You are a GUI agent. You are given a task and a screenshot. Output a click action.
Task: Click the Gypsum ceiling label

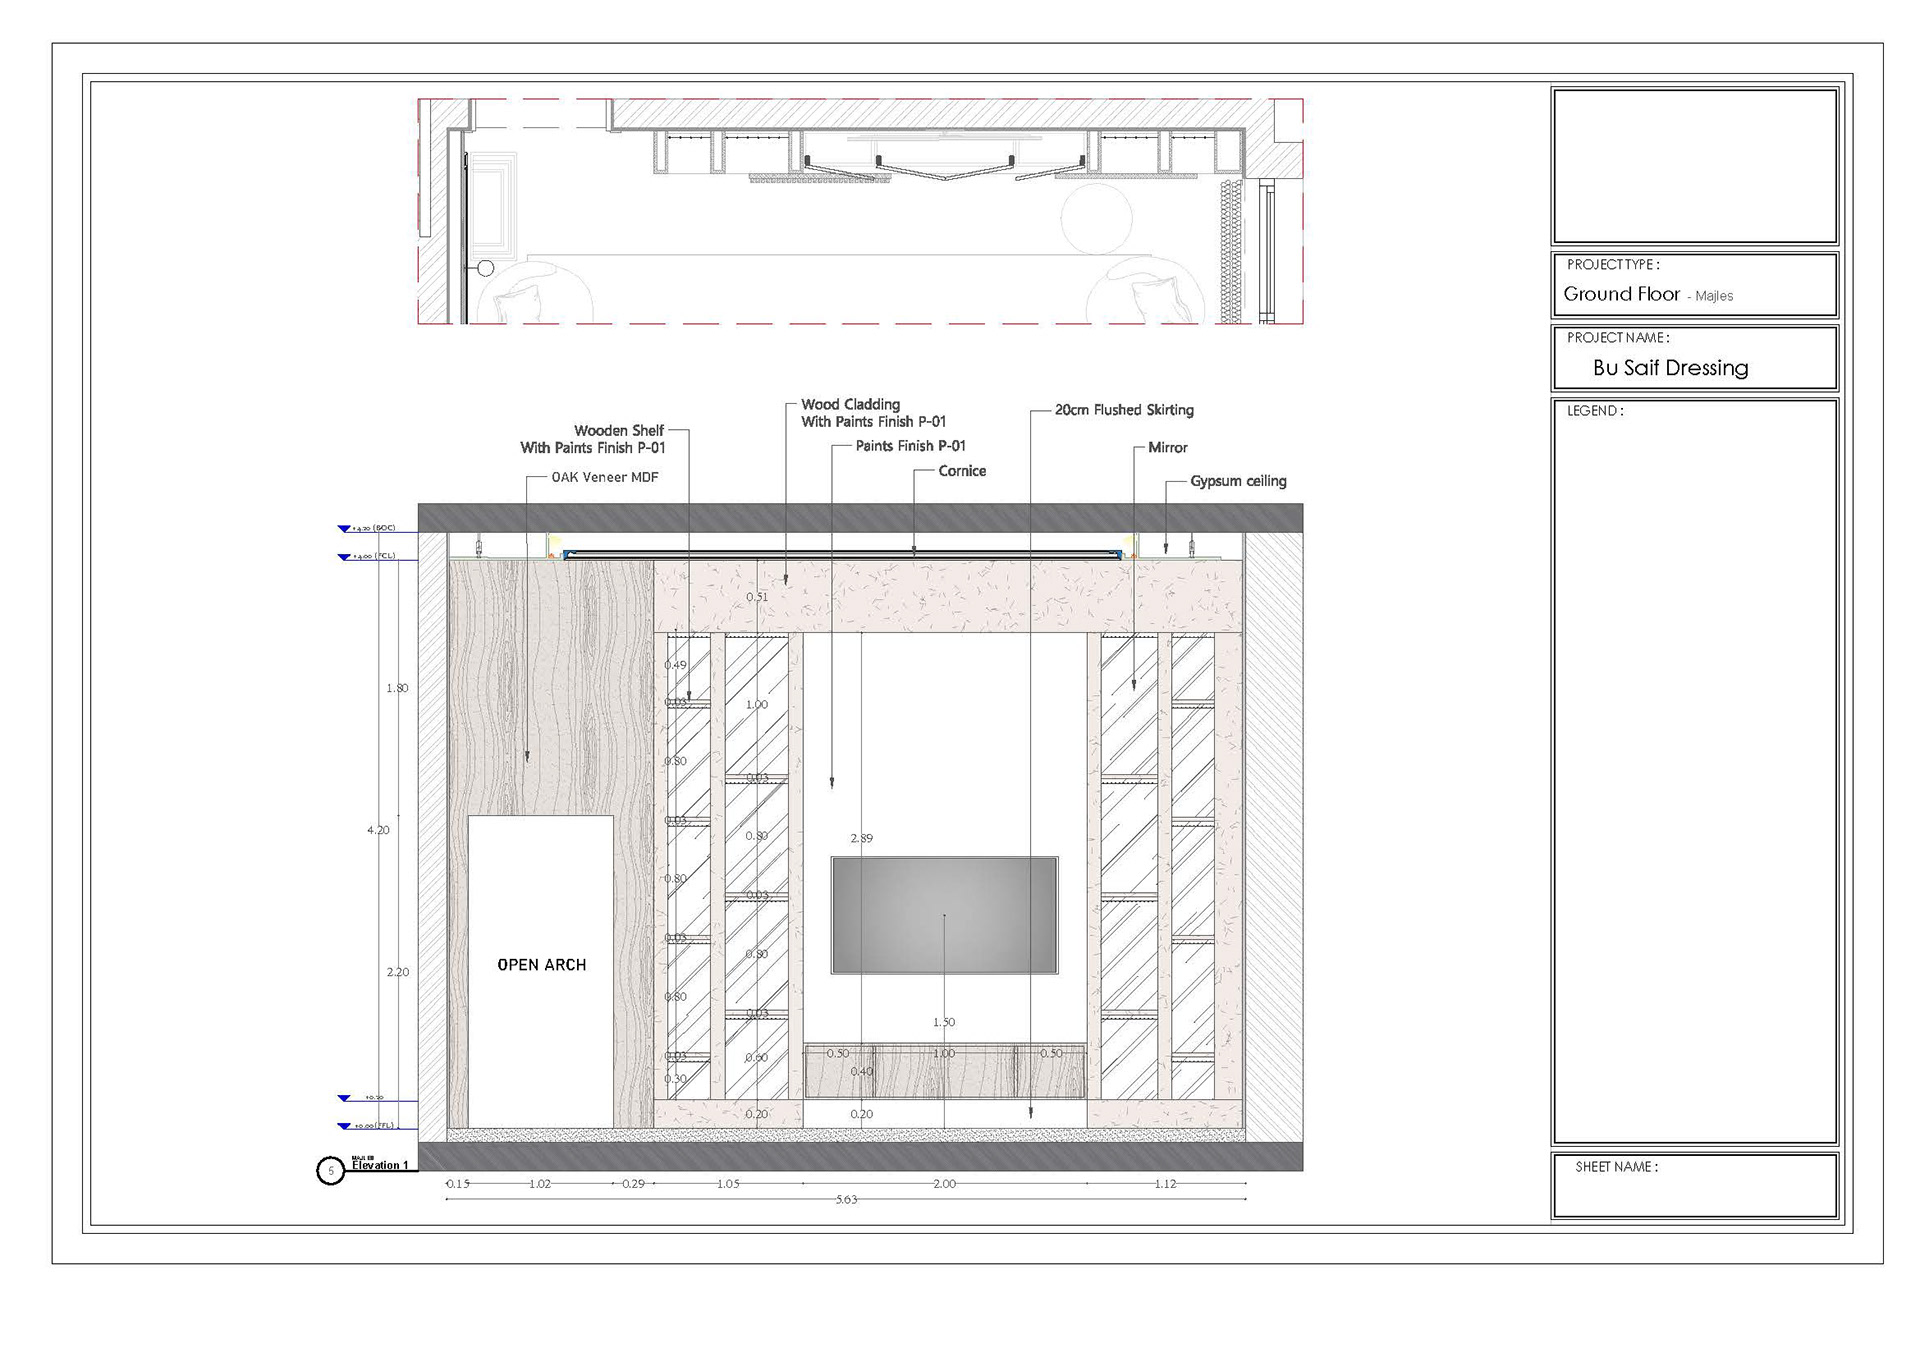pos(1238,481)
